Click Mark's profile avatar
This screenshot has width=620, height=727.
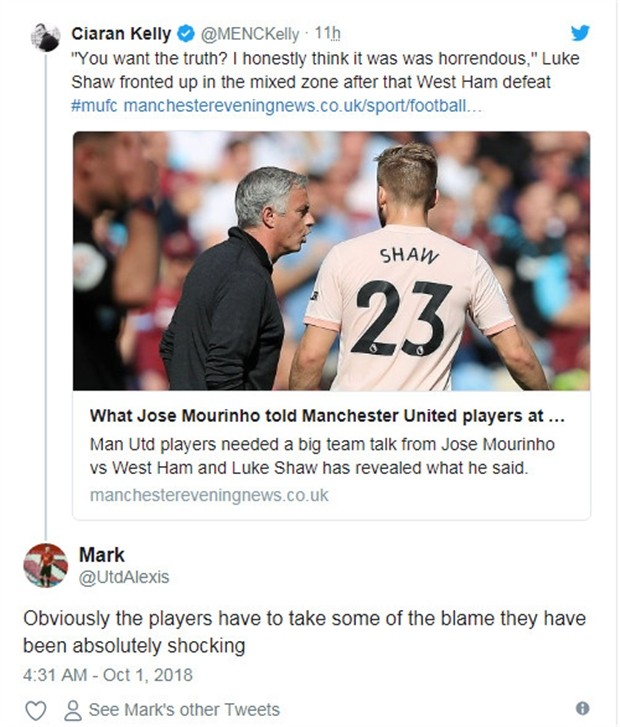tap(46, 565)
